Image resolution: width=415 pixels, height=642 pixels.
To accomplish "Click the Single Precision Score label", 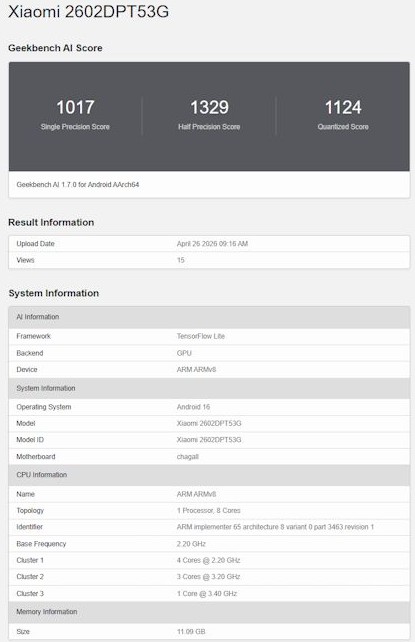I will (x=75, y=127).
